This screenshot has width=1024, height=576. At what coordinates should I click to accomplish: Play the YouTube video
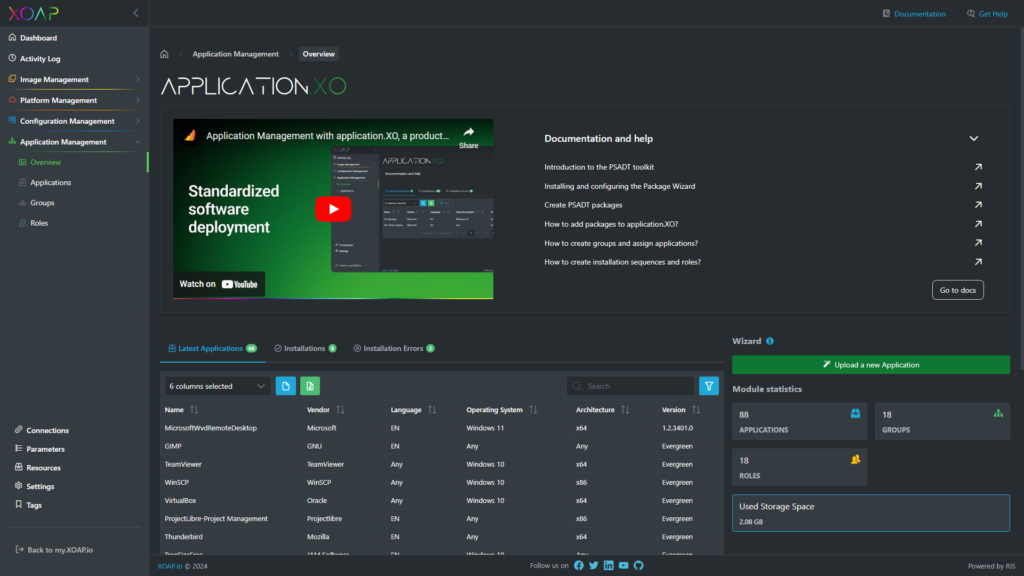coord(333,209)
